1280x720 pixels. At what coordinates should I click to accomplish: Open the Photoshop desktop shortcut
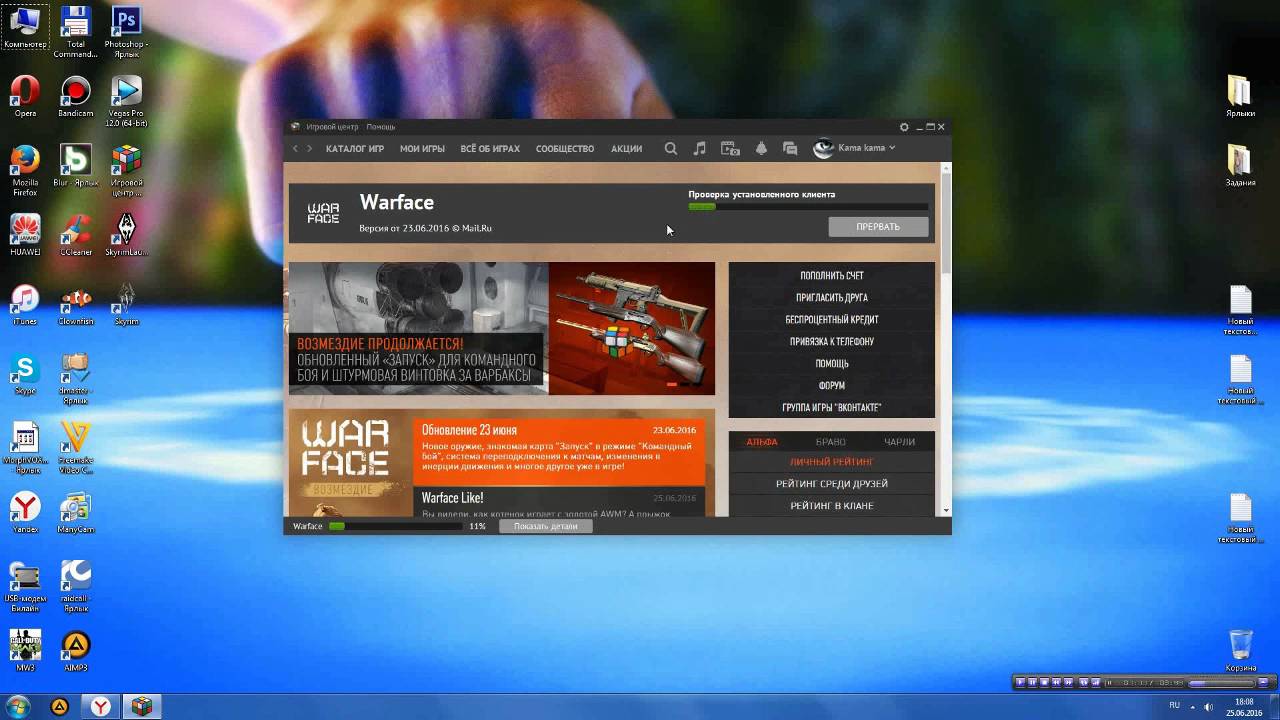[x=126, y=32]
